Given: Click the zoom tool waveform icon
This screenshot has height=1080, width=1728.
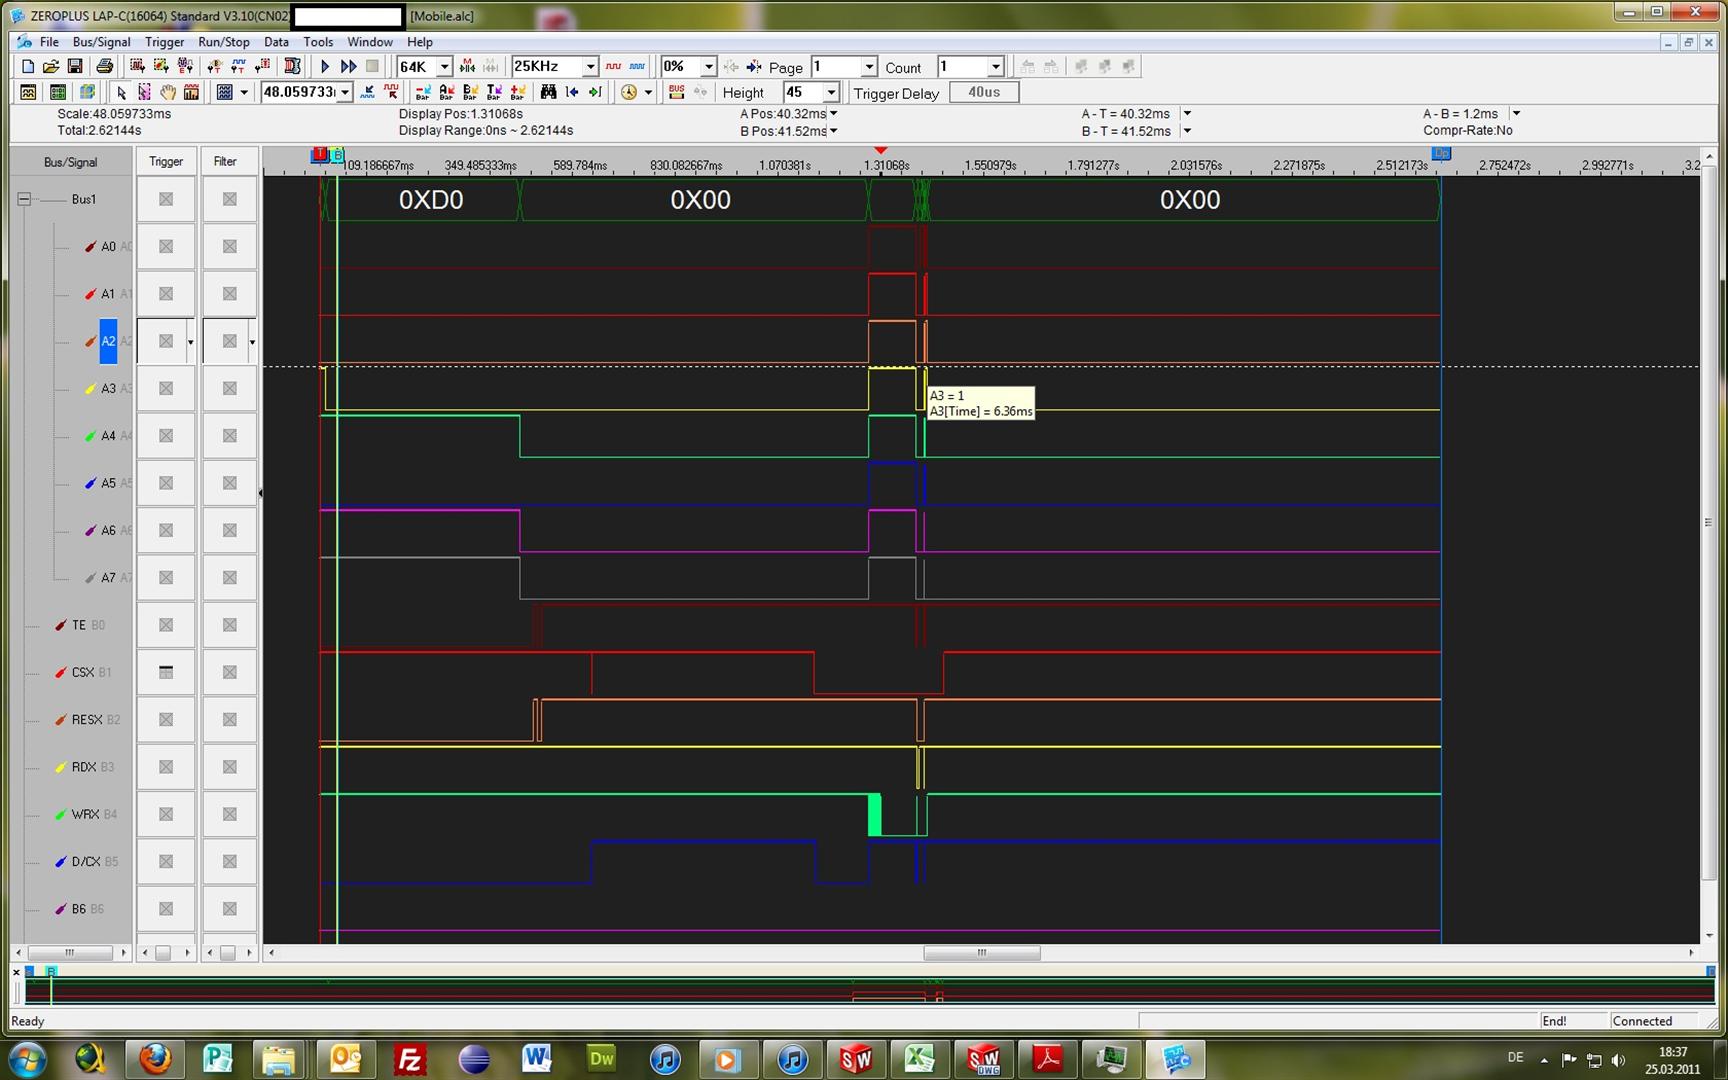Looking at the screenshot, I should (367, 92).
